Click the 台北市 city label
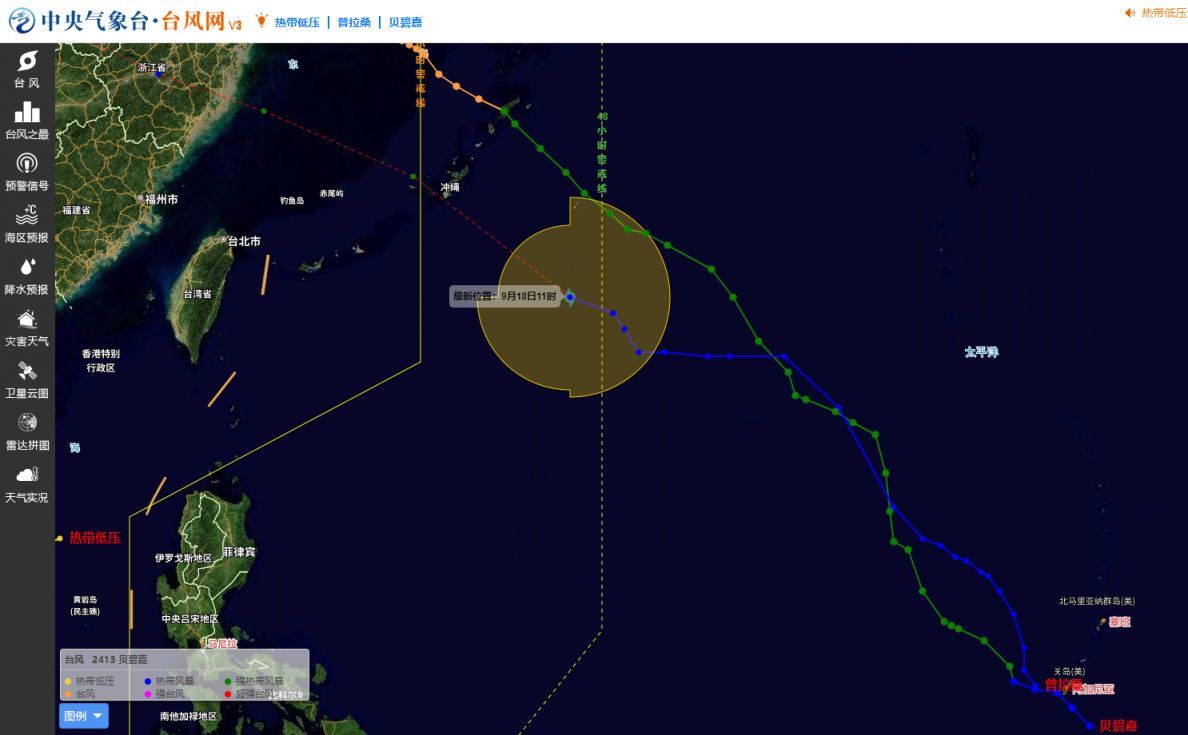Viewport: 1188px width, 735px height. pos(244,241)
